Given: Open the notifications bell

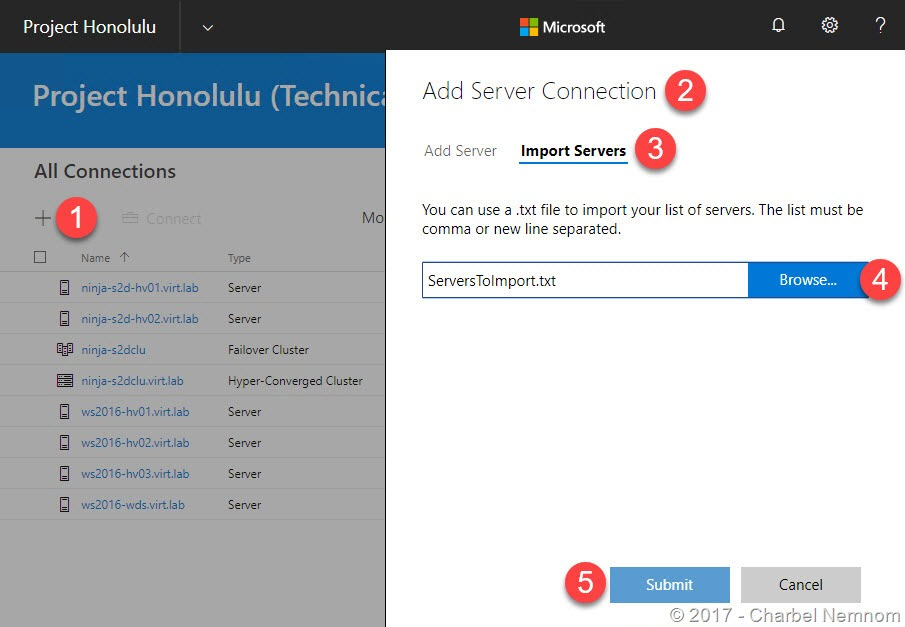Looking at the screenshot, I should pos(778,25).
